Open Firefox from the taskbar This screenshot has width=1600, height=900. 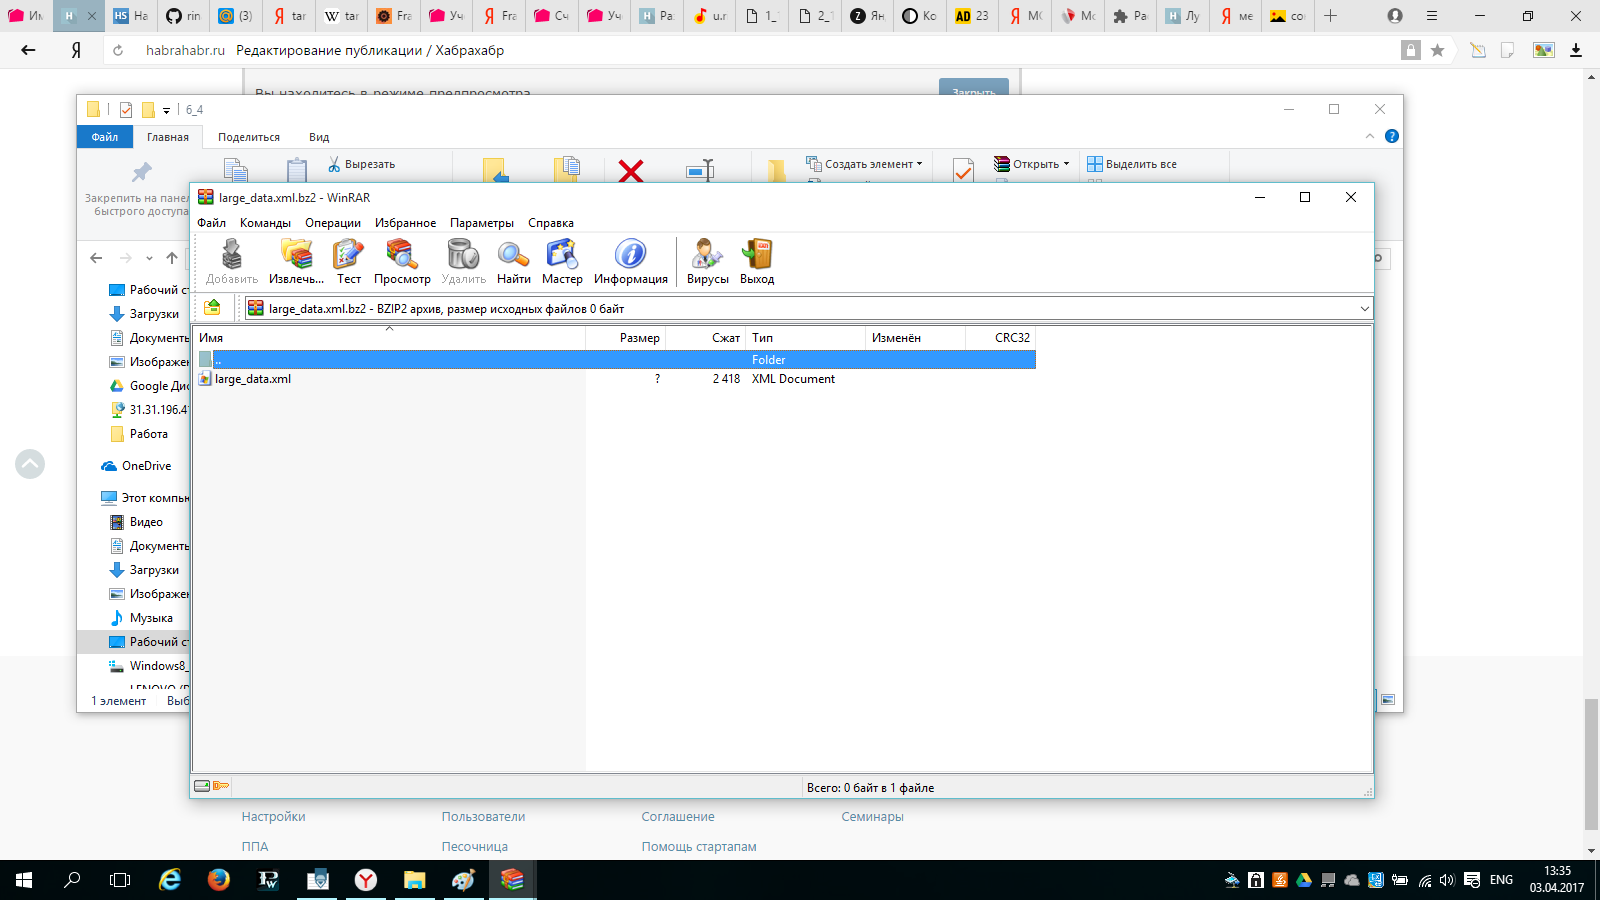(218, 880)
